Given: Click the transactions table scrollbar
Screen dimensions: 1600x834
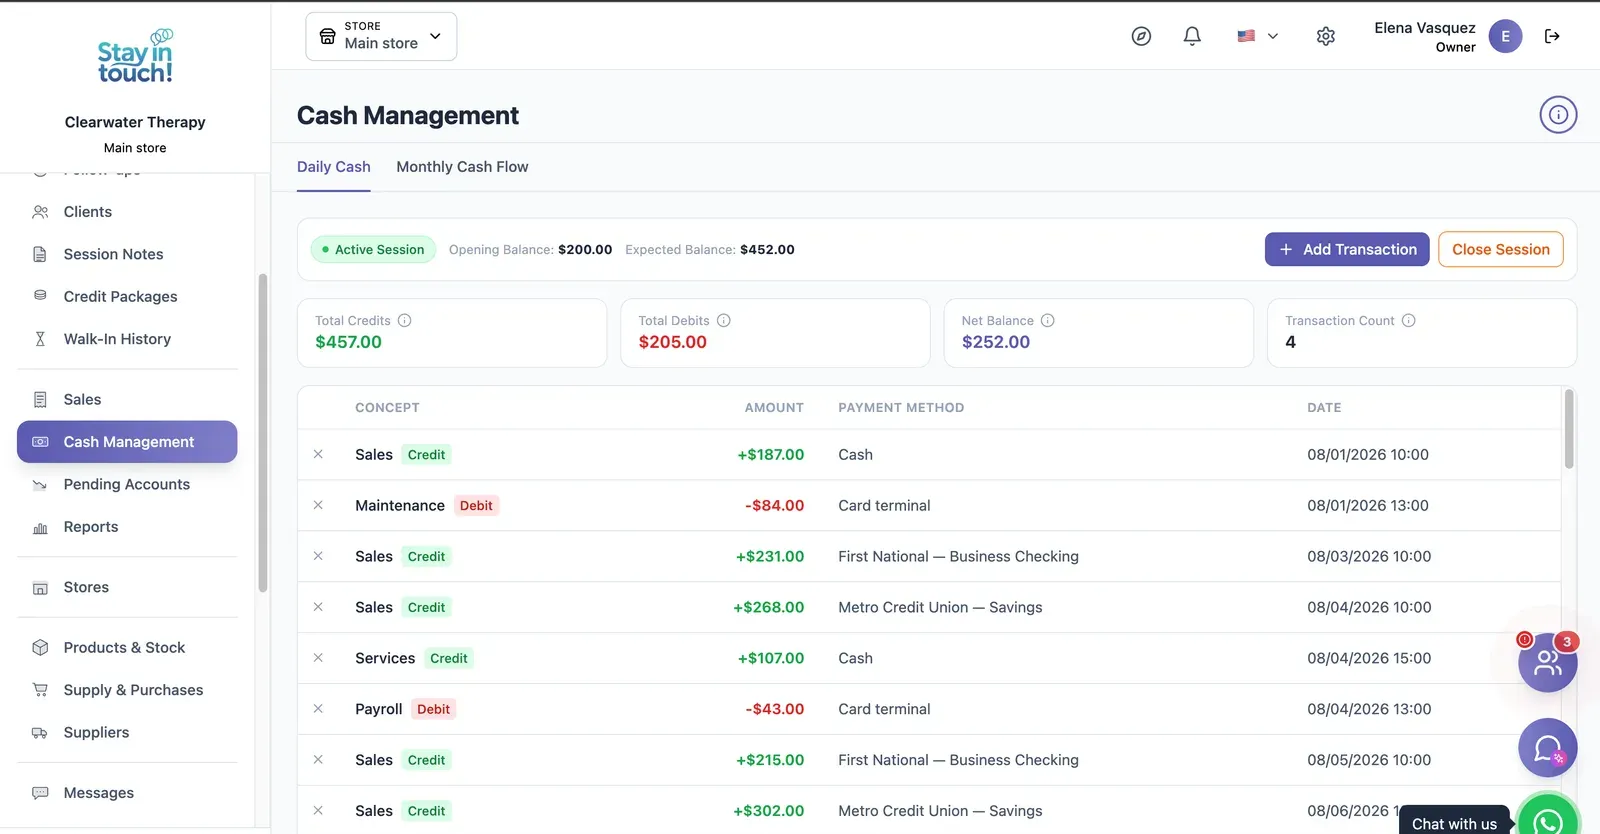Looking at the screenshot, I should click(1569, 430).
